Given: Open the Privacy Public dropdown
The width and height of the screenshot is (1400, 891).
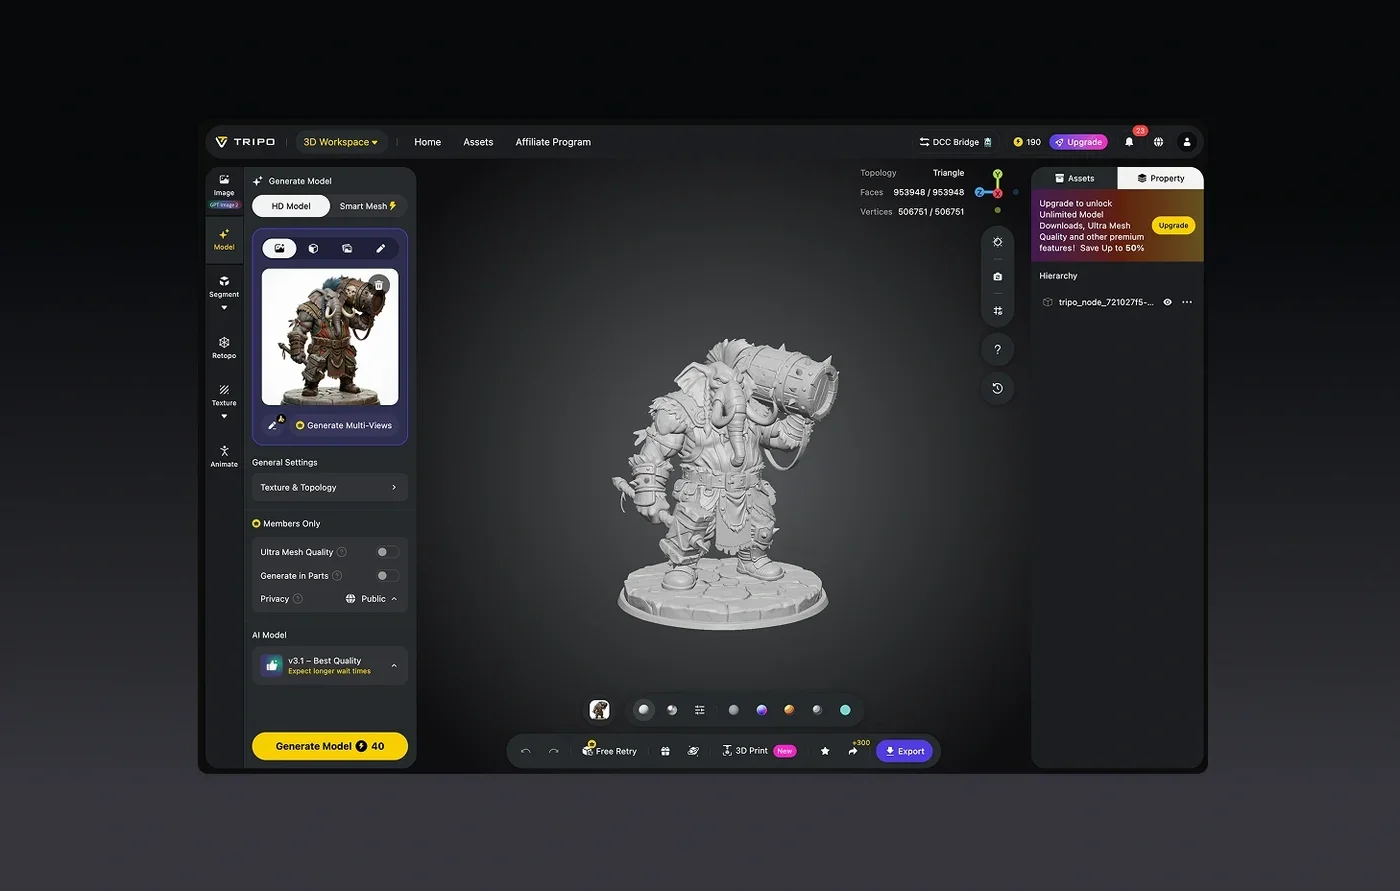Looking at the screenshot, I should [371, 599].
